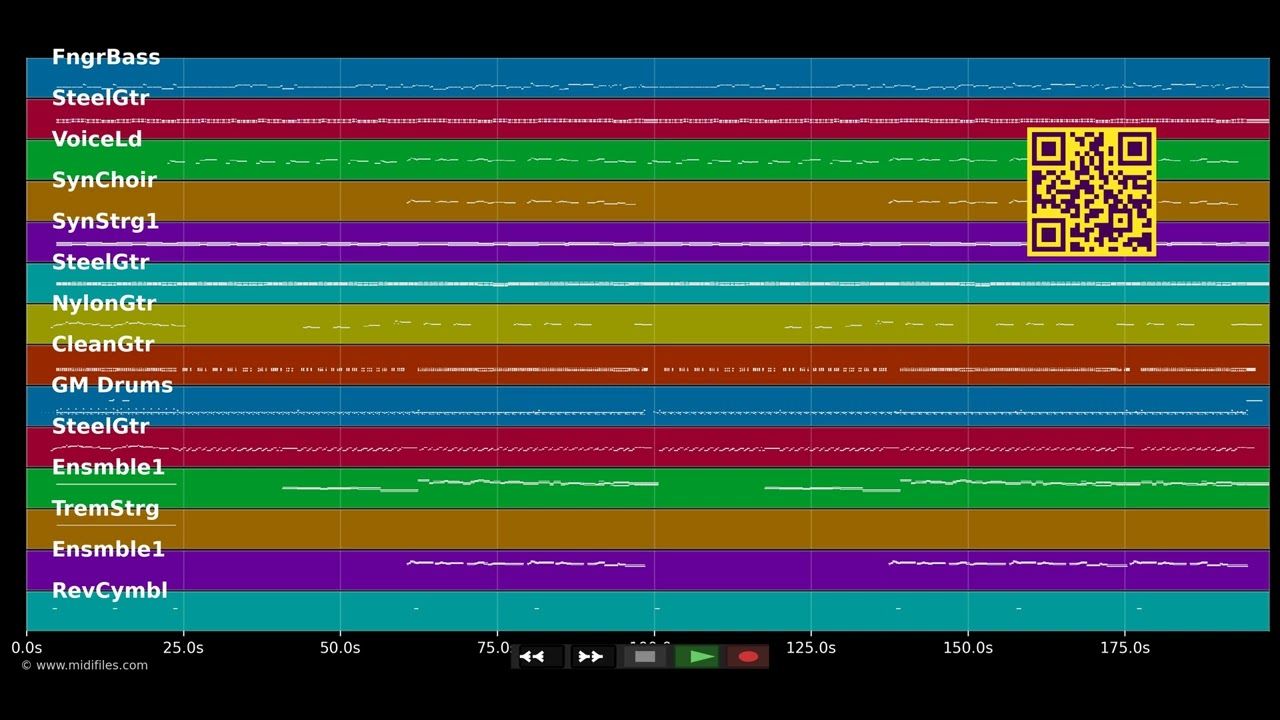Select the SteelGtr label just below GM Drums

click(x=100, y=426)
